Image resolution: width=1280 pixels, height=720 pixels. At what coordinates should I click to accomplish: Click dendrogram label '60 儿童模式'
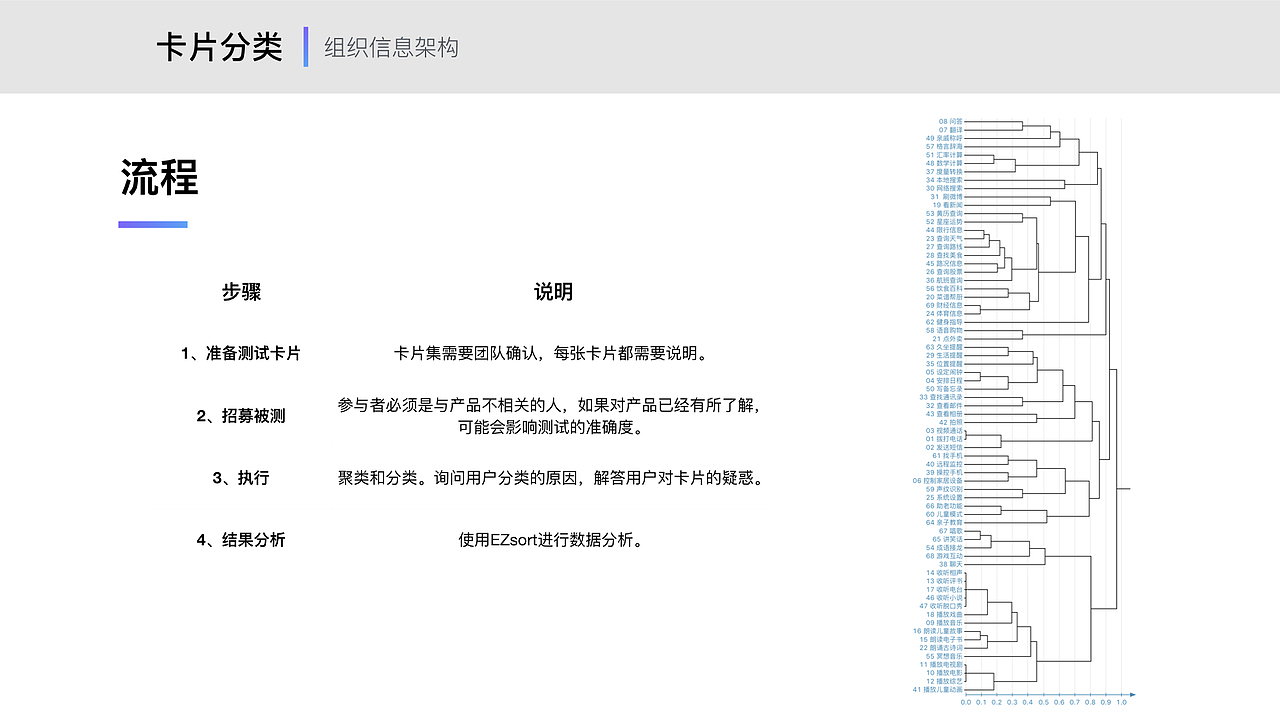point(945,514)
